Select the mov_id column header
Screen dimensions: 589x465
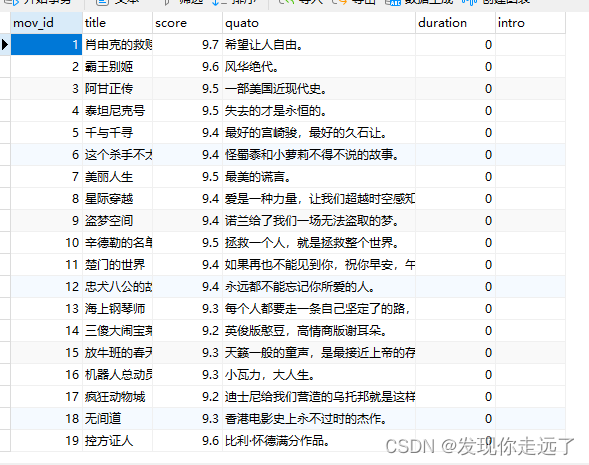click(47, 23)
